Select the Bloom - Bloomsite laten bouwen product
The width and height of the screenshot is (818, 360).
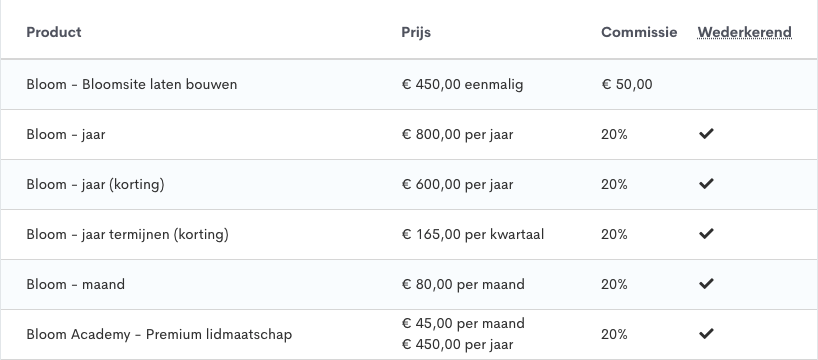[x=131, y=85]
